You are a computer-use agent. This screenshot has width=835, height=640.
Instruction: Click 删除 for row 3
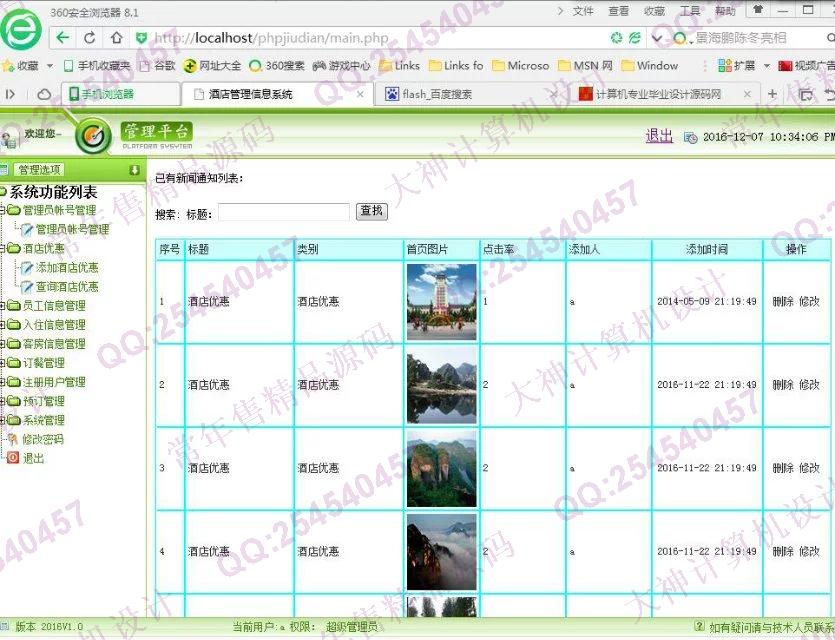click(783, 468)
